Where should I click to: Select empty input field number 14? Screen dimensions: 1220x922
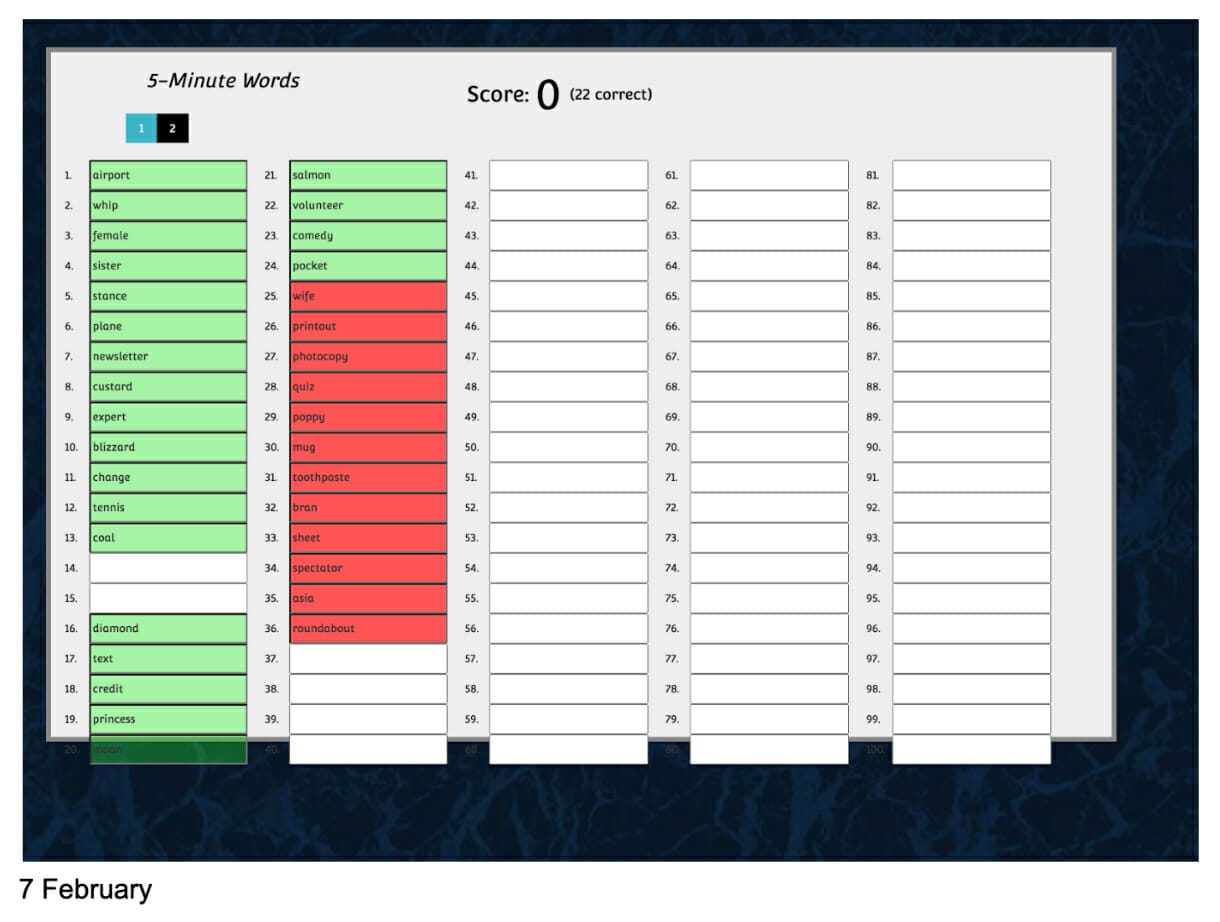coord(168,568)
